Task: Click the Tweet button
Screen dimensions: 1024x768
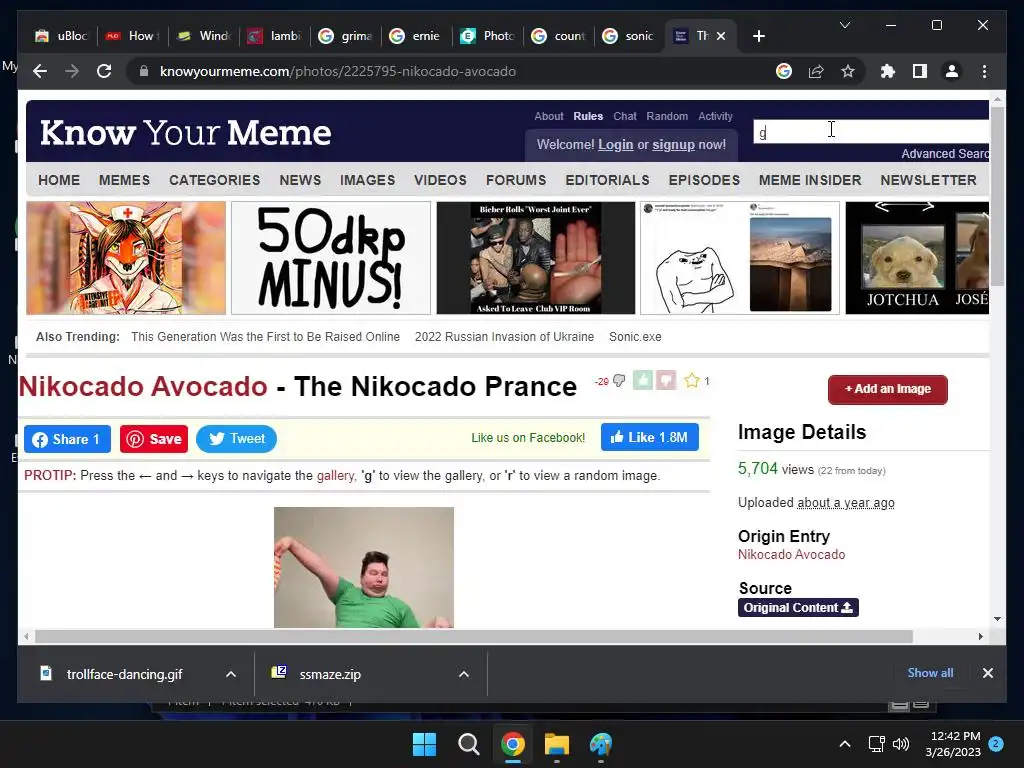Action: coord(236,439)
